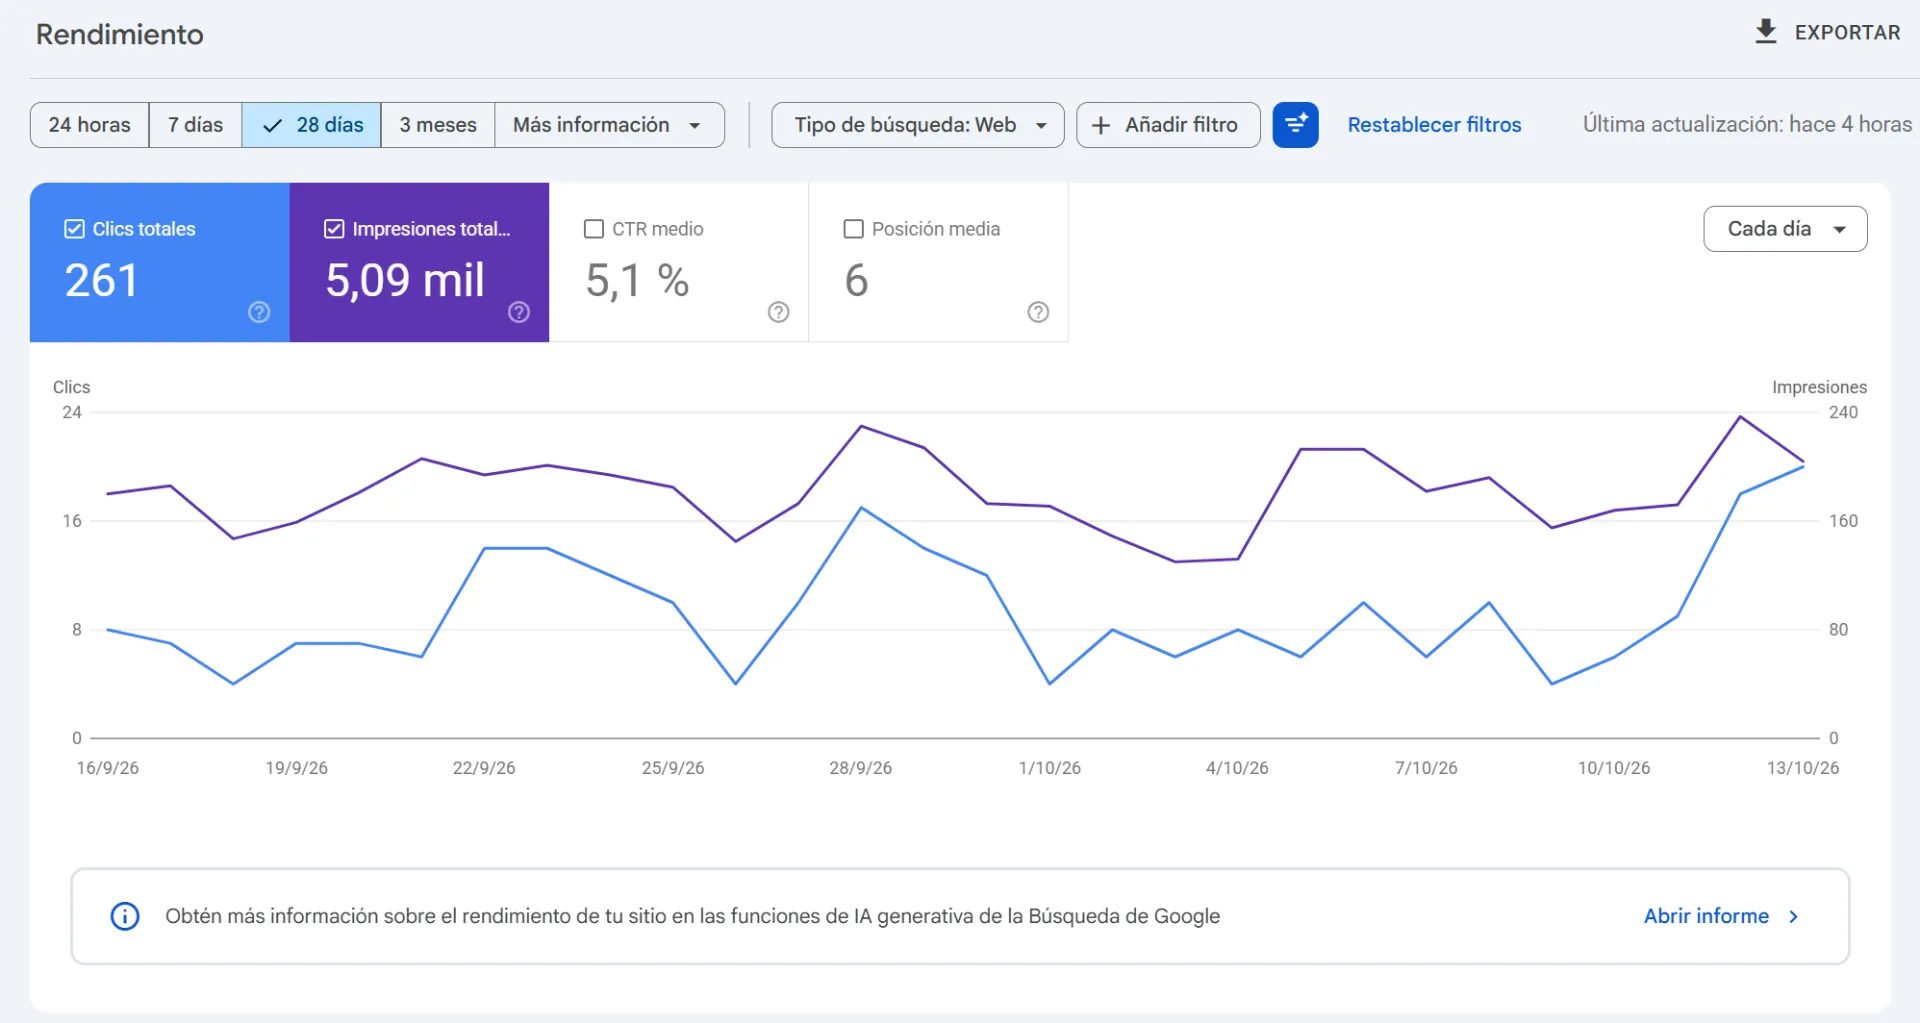This screenshot has width=1920, height=1023.
Task: Click the 16/9/26 date label on chart
Action: (x=108, y=768)
